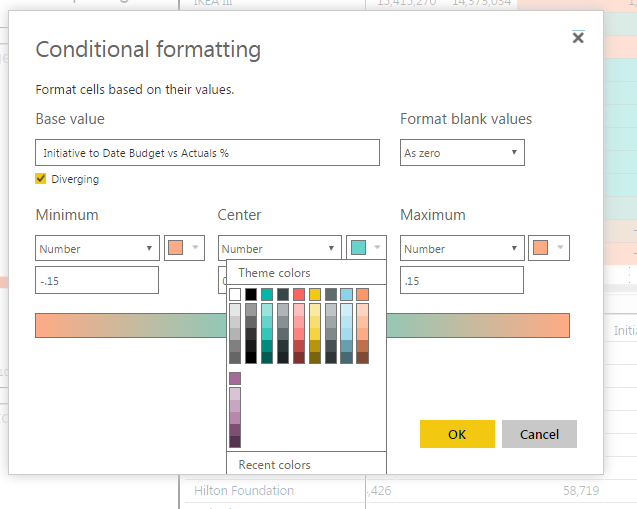Open the Format blank values dropdown
The image size is (637, 509).
[462, 153]
